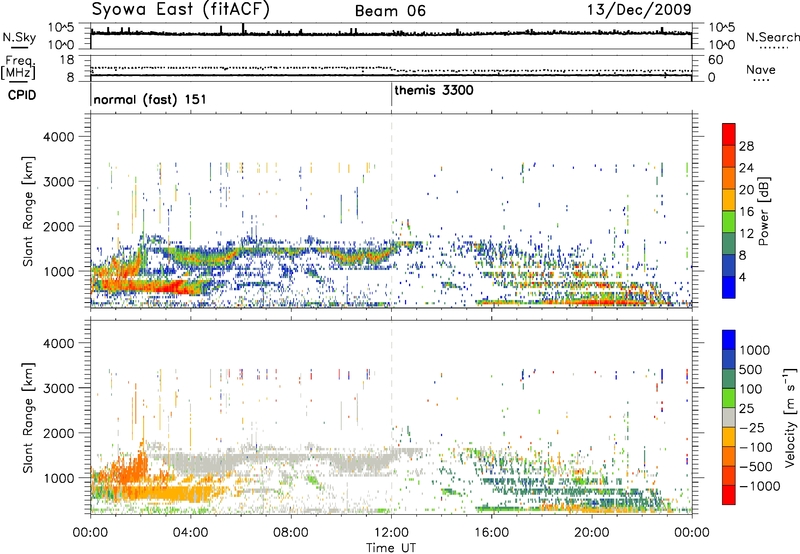Image resolution: width=800 pixels, height=554 pixels.
Task: Click the red top segment of the Power colorbar
Action: click(729, 134)
